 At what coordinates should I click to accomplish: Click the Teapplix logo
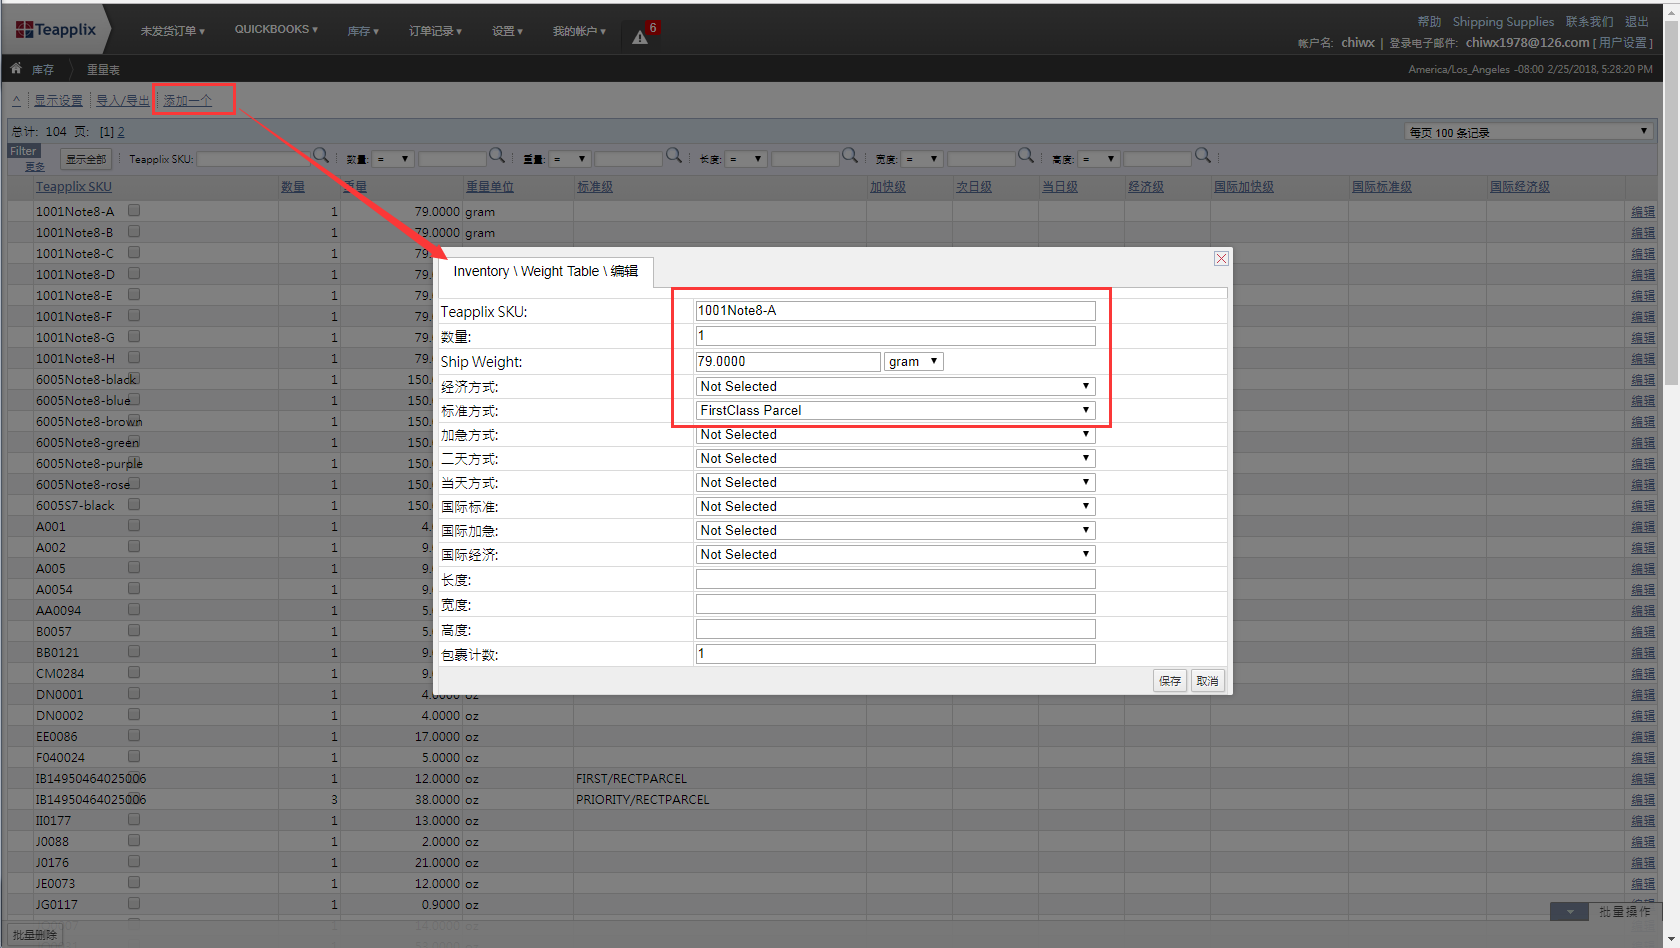(56, 30)
